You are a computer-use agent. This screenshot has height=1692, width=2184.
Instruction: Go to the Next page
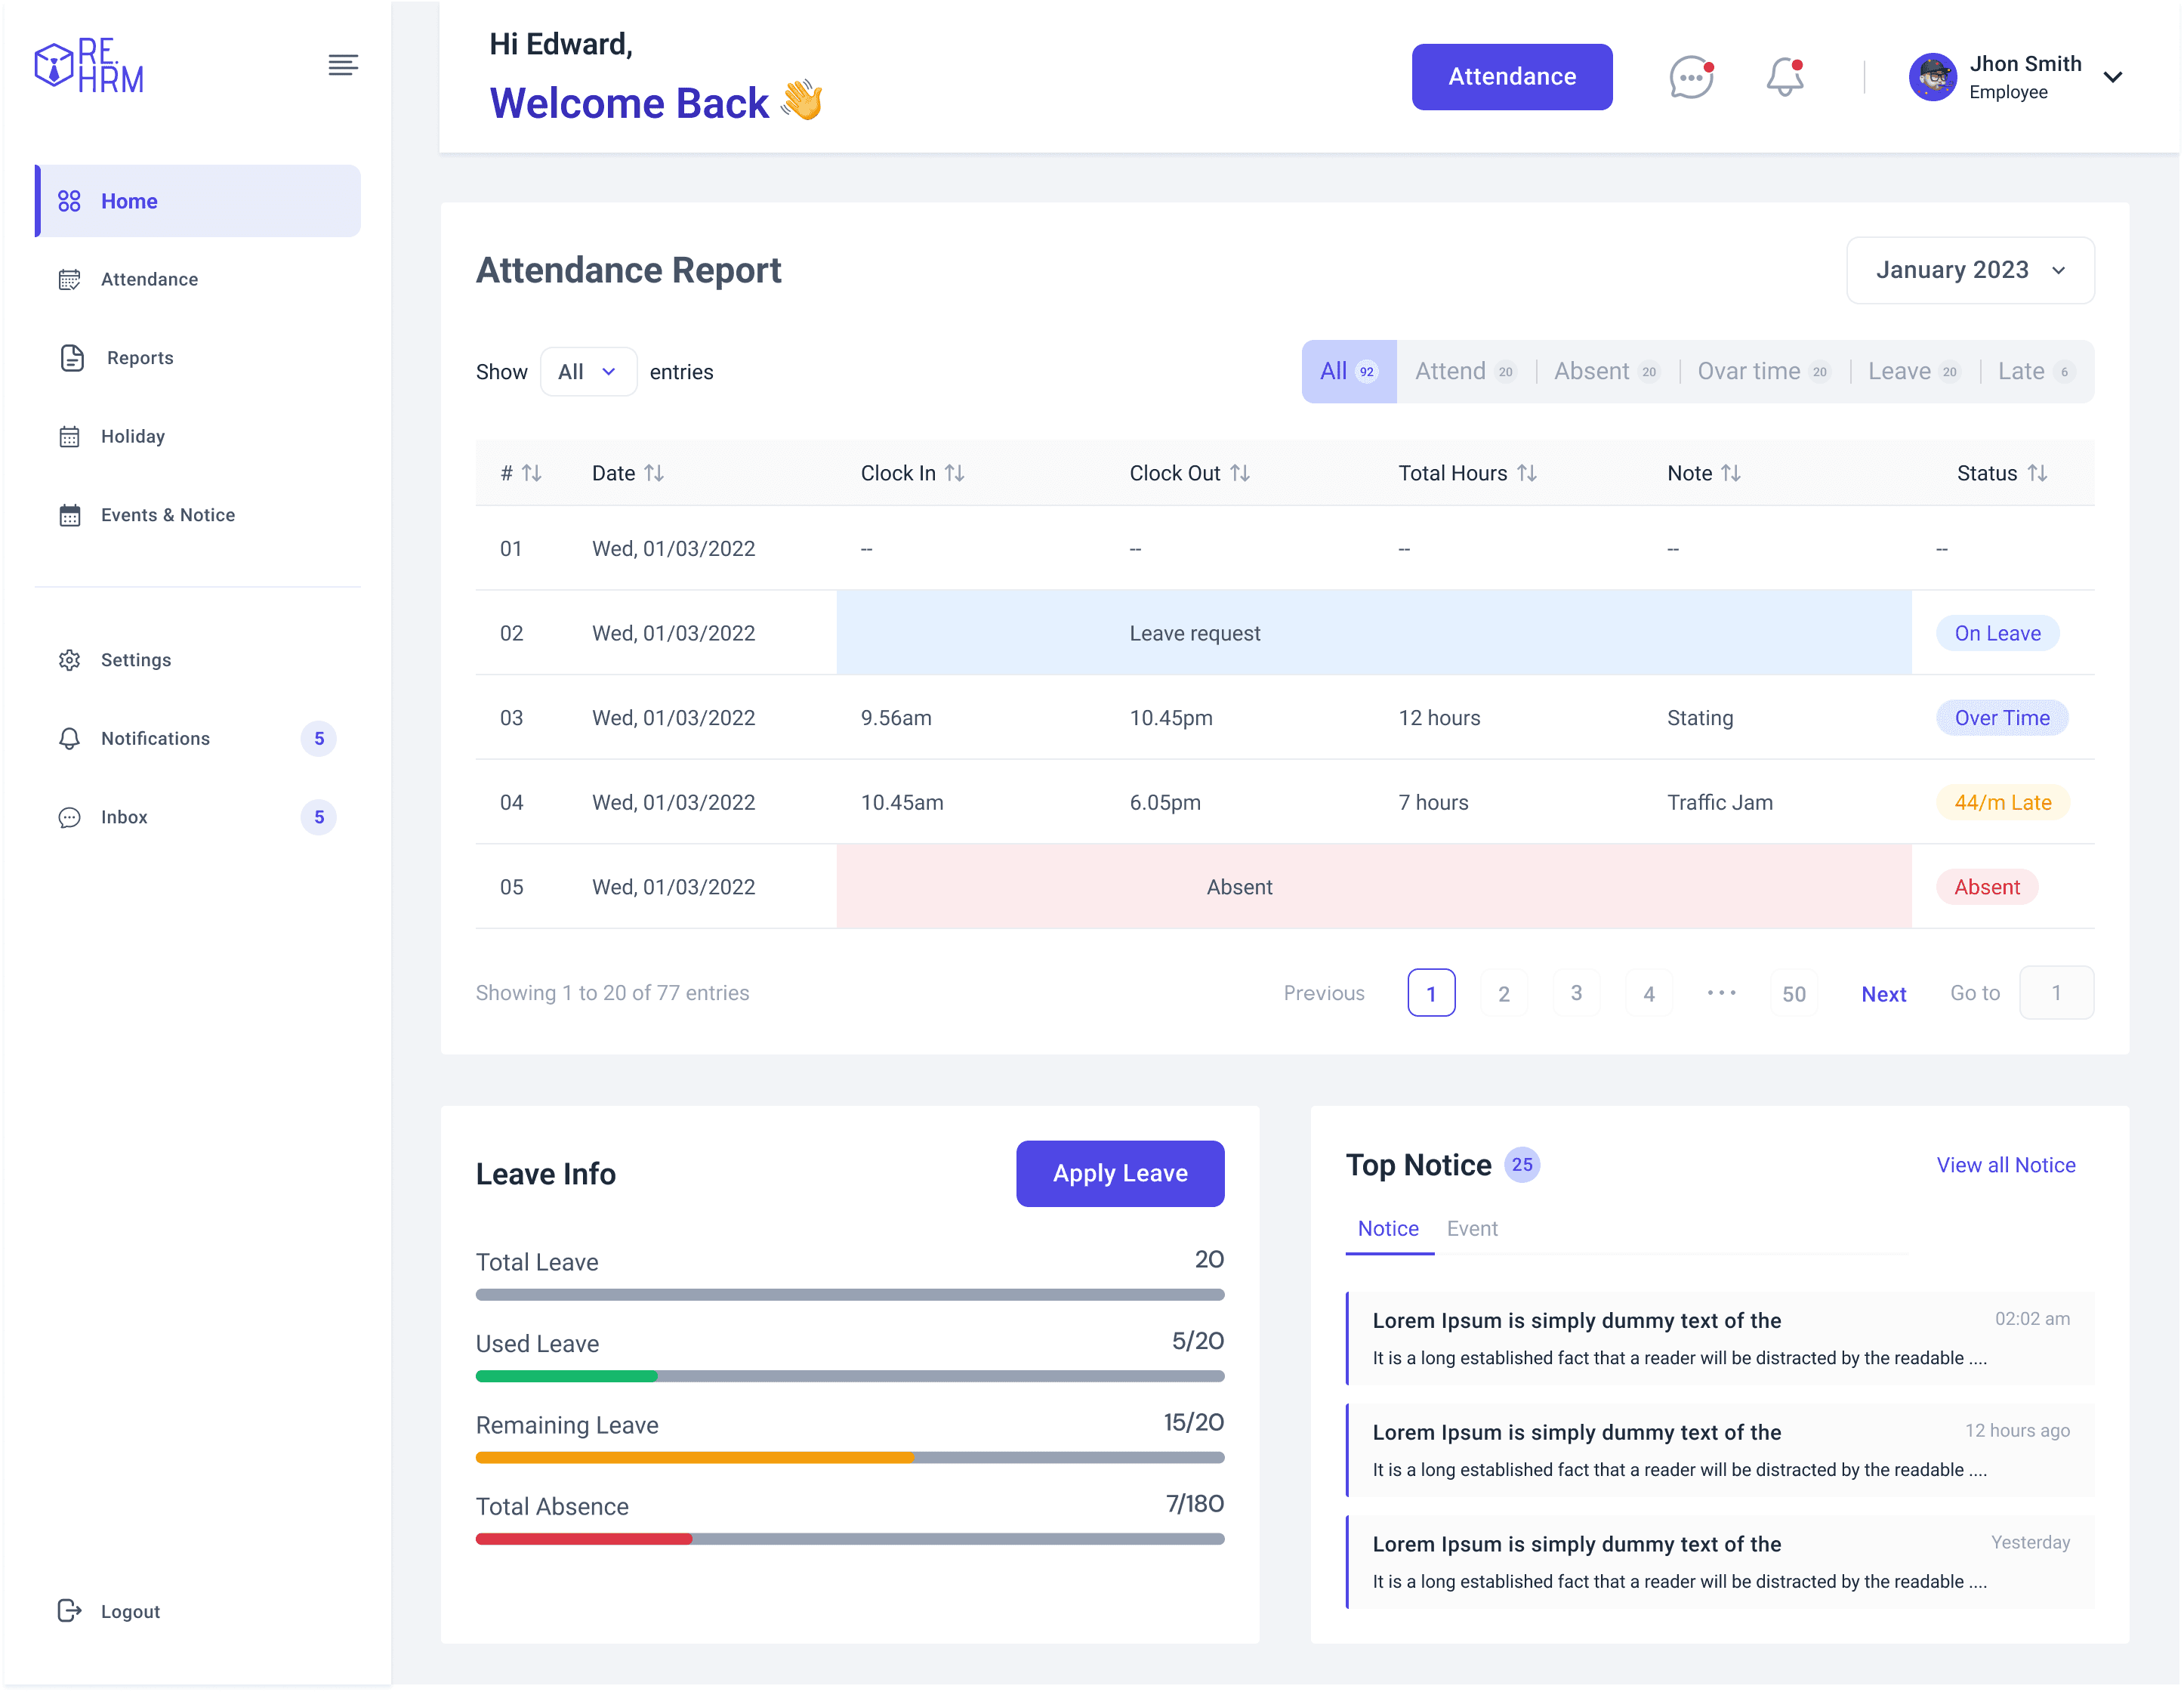point(1883,994)
